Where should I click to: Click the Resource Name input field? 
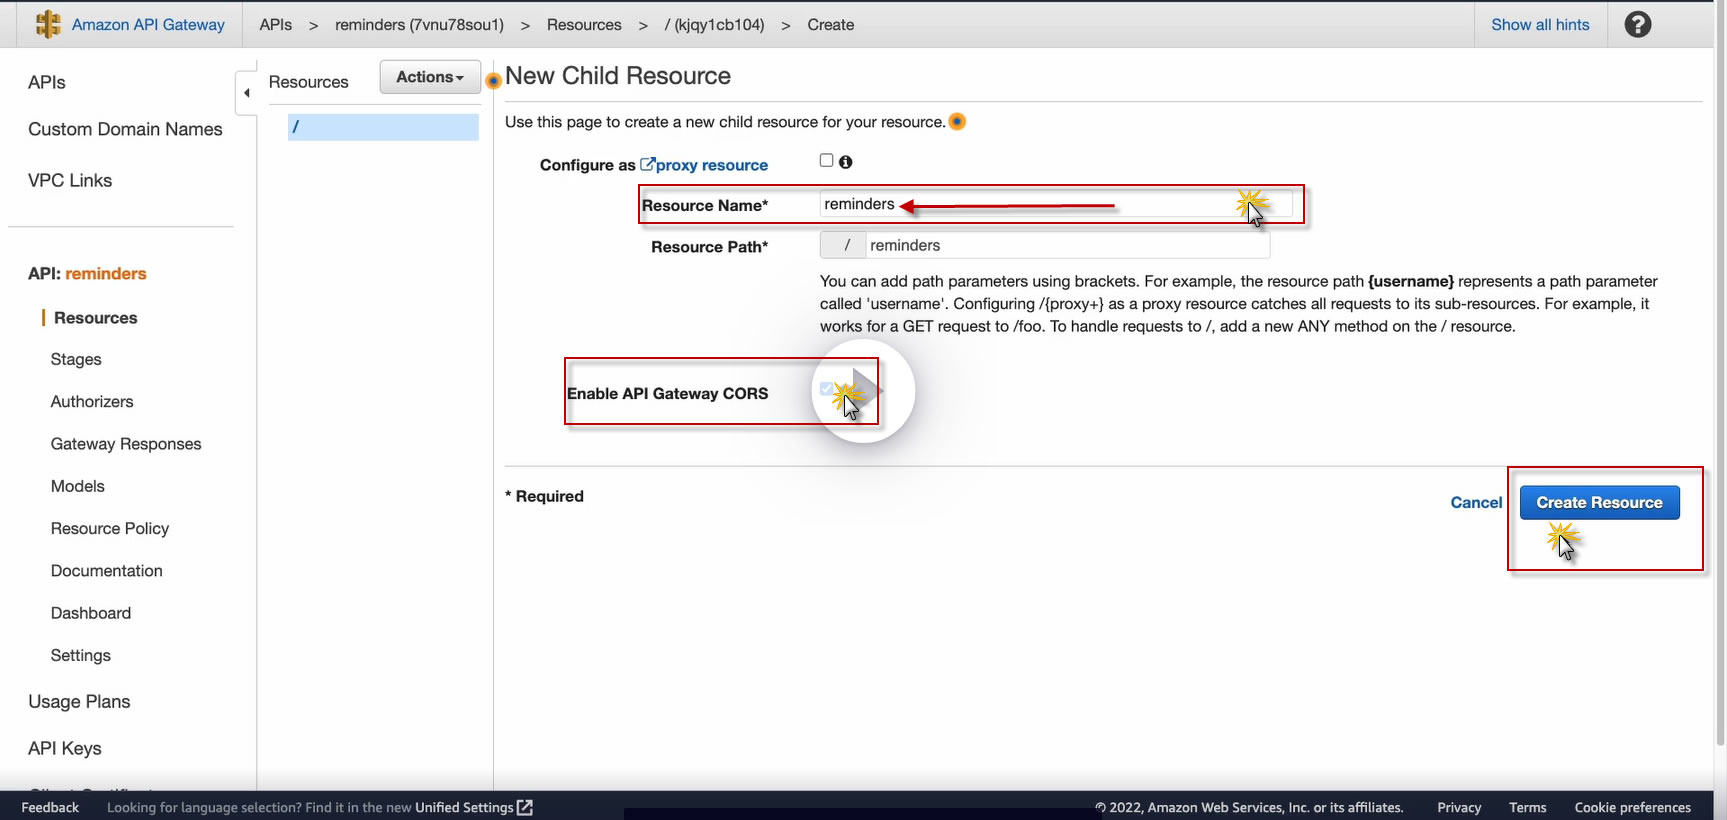[1055, 204]
